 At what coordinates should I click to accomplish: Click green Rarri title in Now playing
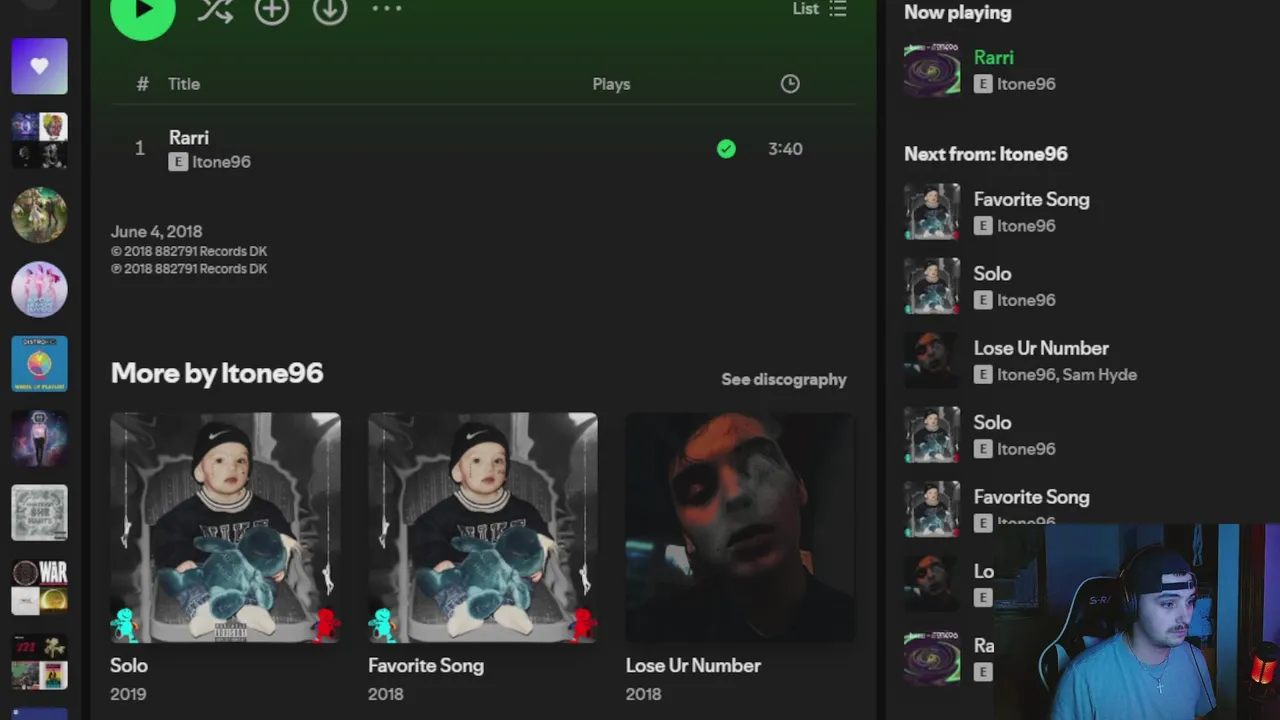993,58
